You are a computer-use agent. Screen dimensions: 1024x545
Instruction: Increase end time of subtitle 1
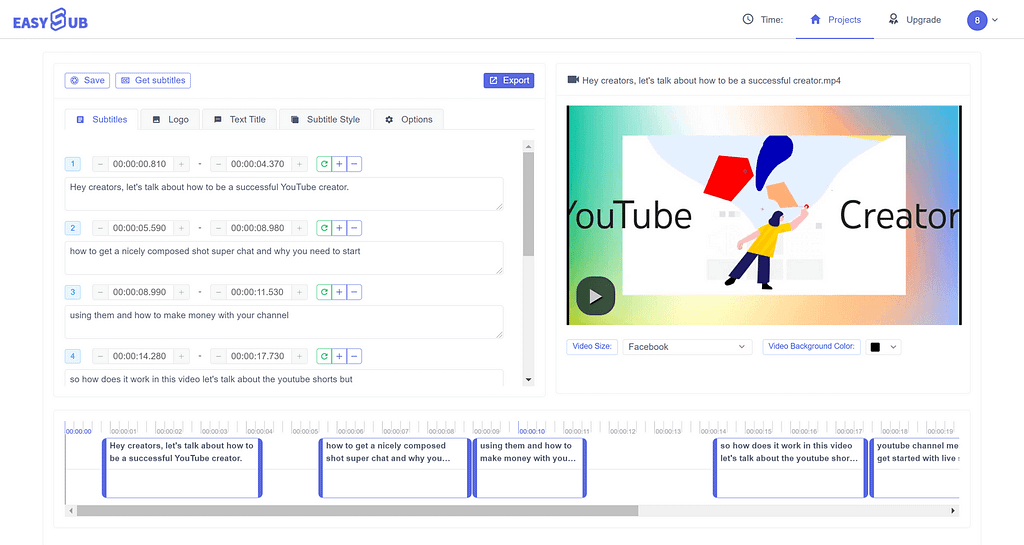click(x=300, y=164)
